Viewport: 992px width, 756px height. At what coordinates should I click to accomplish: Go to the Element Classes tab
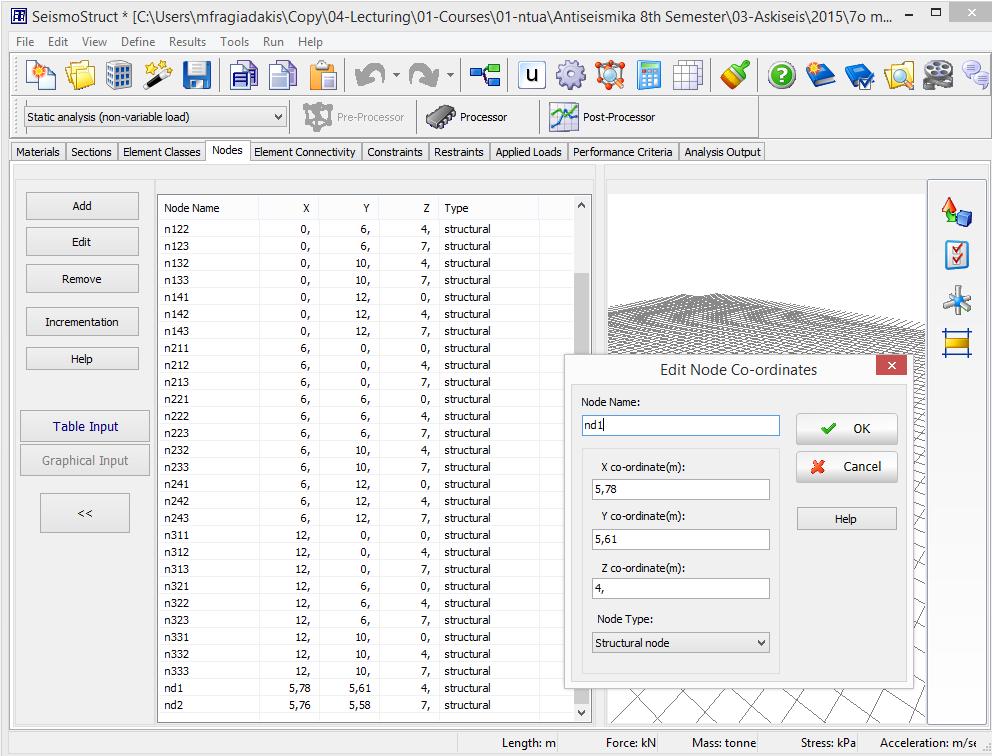[161, 152]
